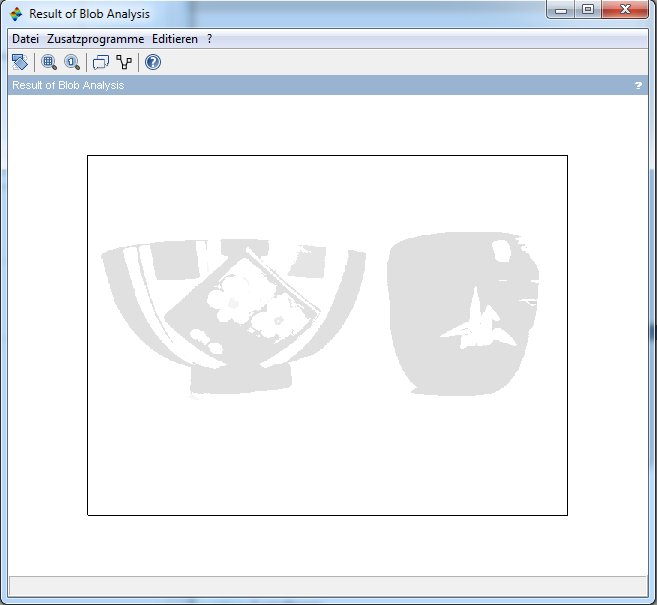Click the zoom-to-fit magnifier with grid
657x605 pixels.
tap(49, 62)
